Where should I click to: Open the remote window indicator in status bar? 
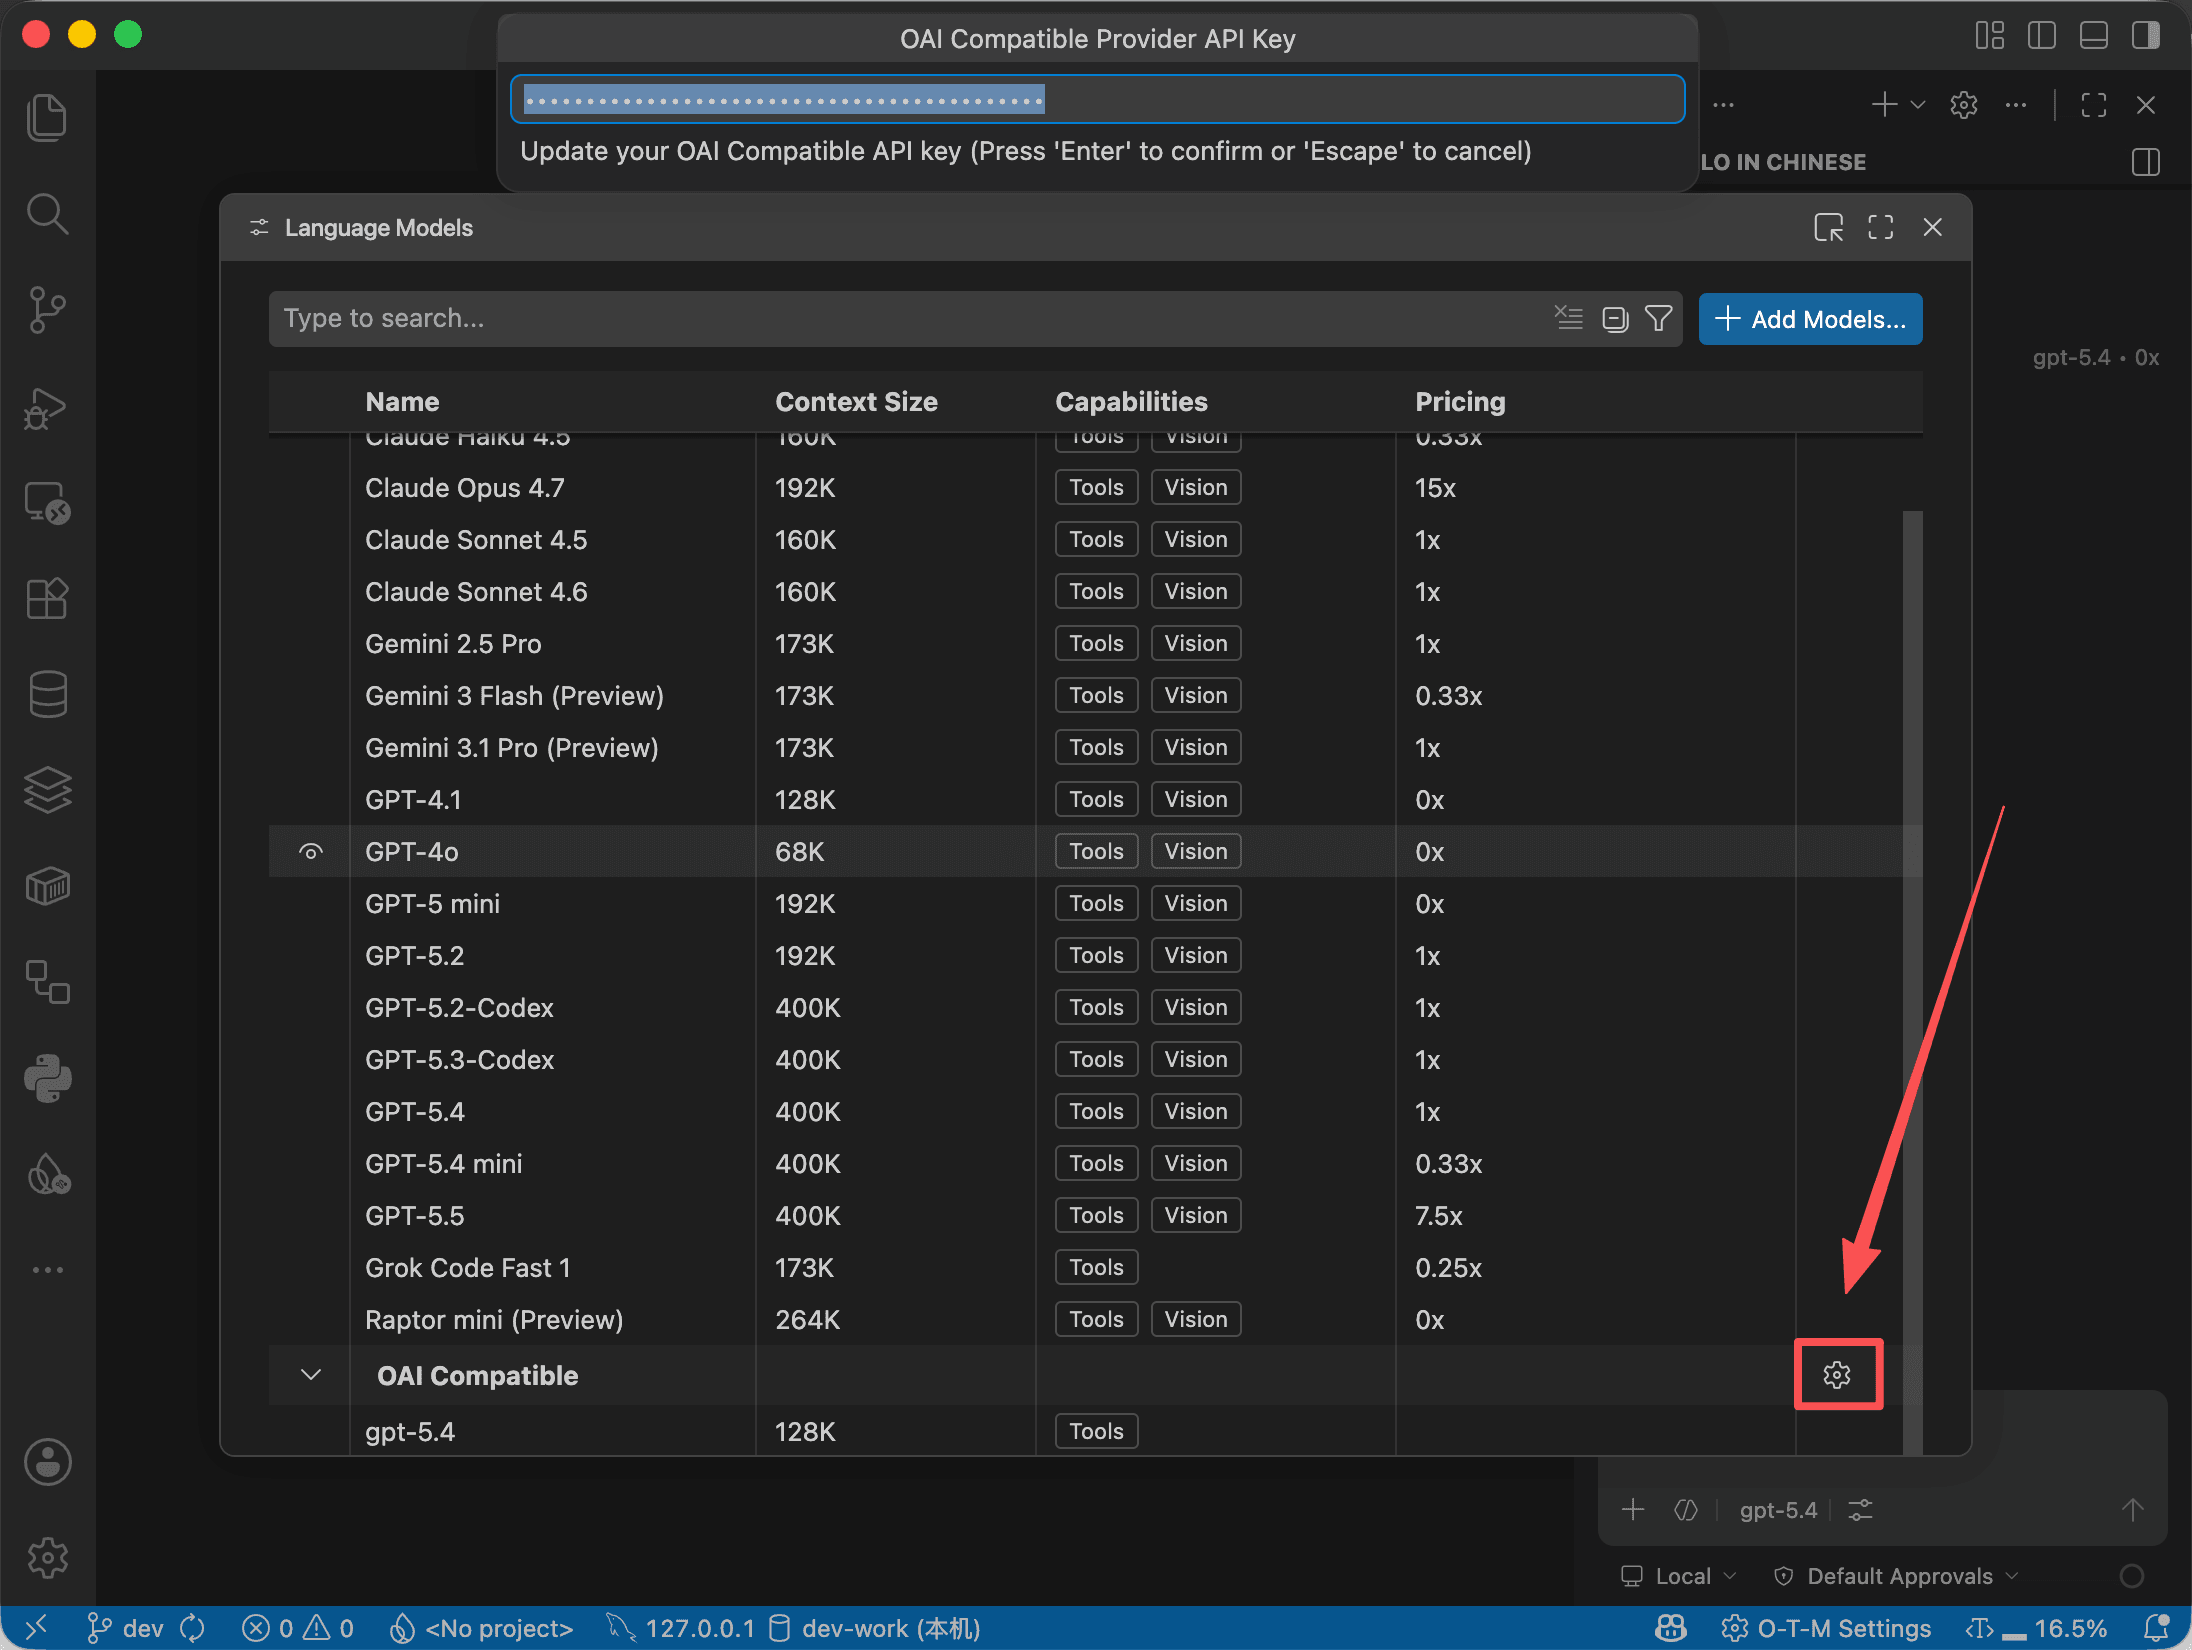pos(36,1629)
